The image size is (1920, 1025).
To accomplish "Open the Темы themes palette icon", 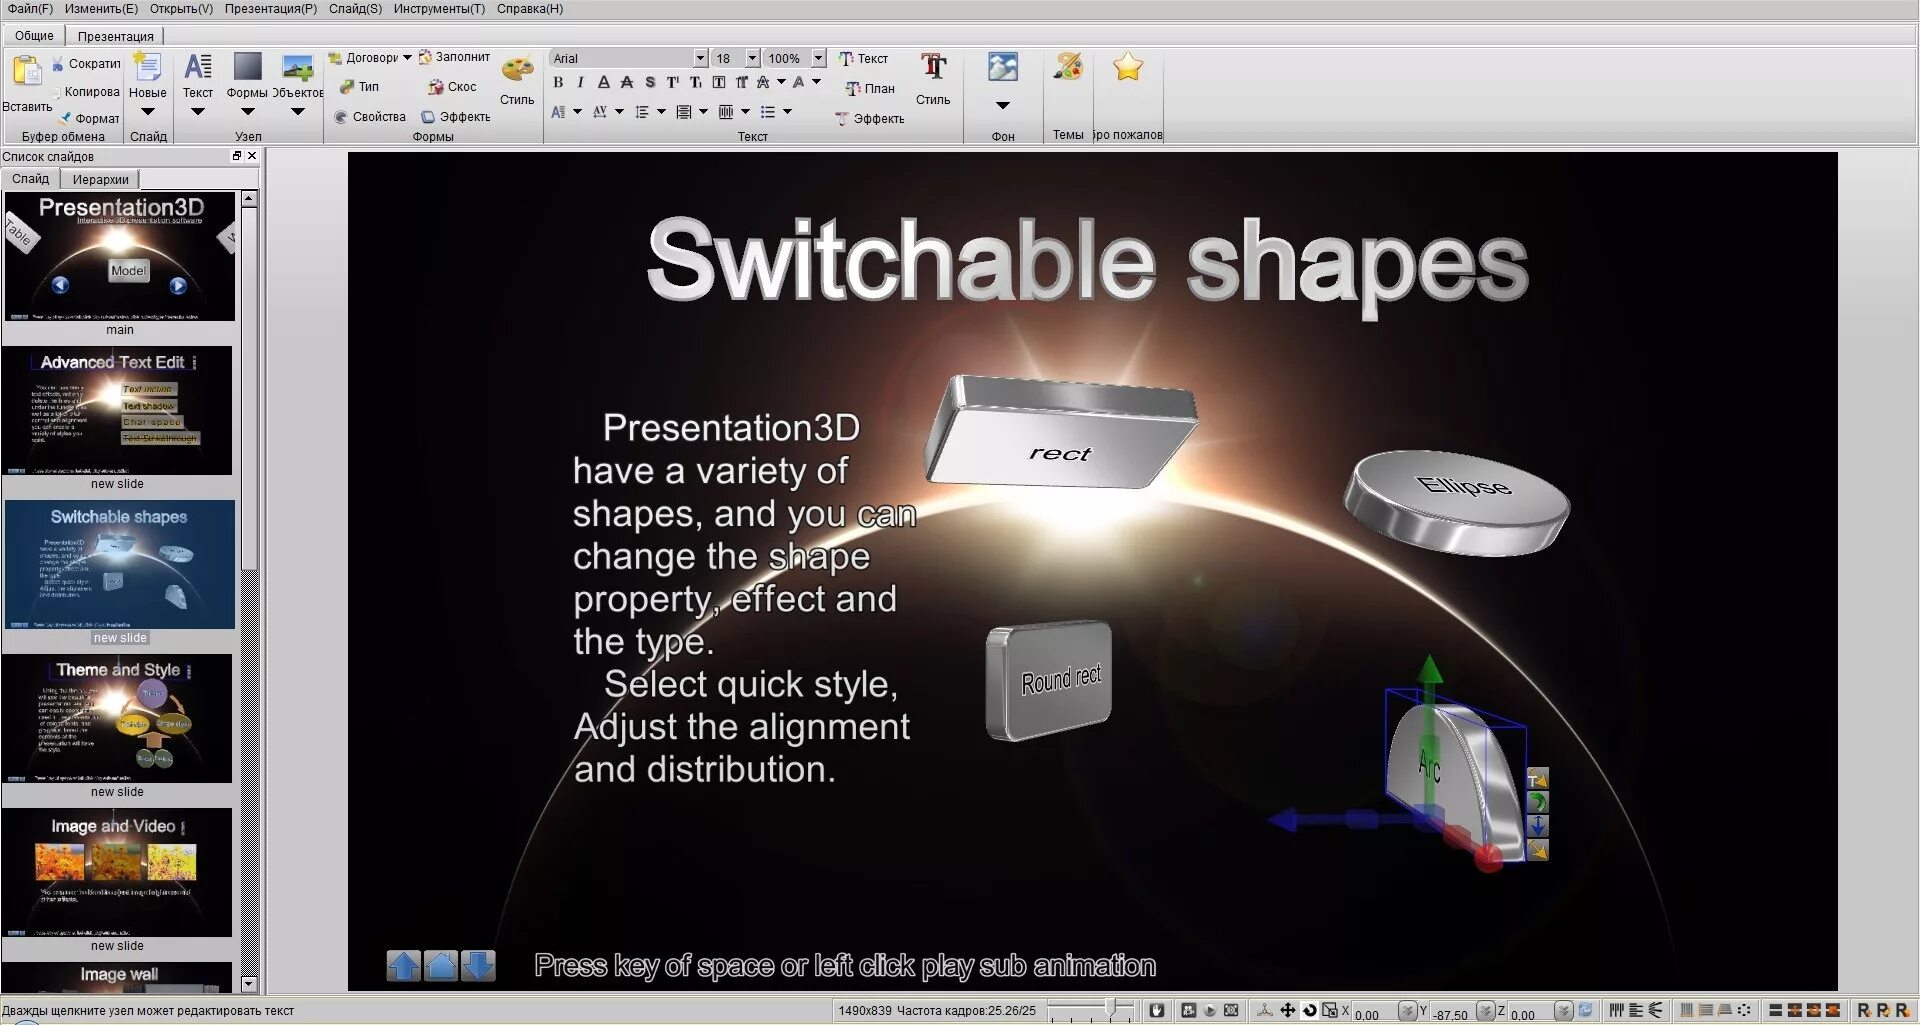I will (x=1067, y=67).
